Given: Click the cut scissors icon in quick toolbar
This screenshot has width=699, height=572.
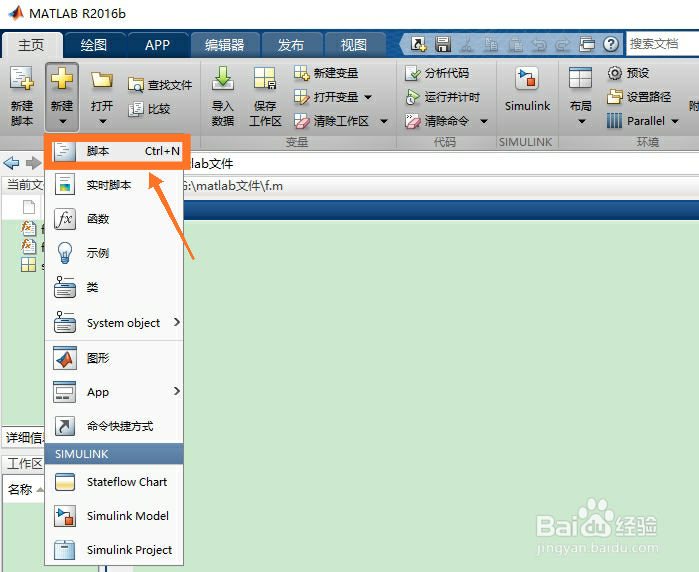Looking at the screenshot, I should tap(467, 44).
